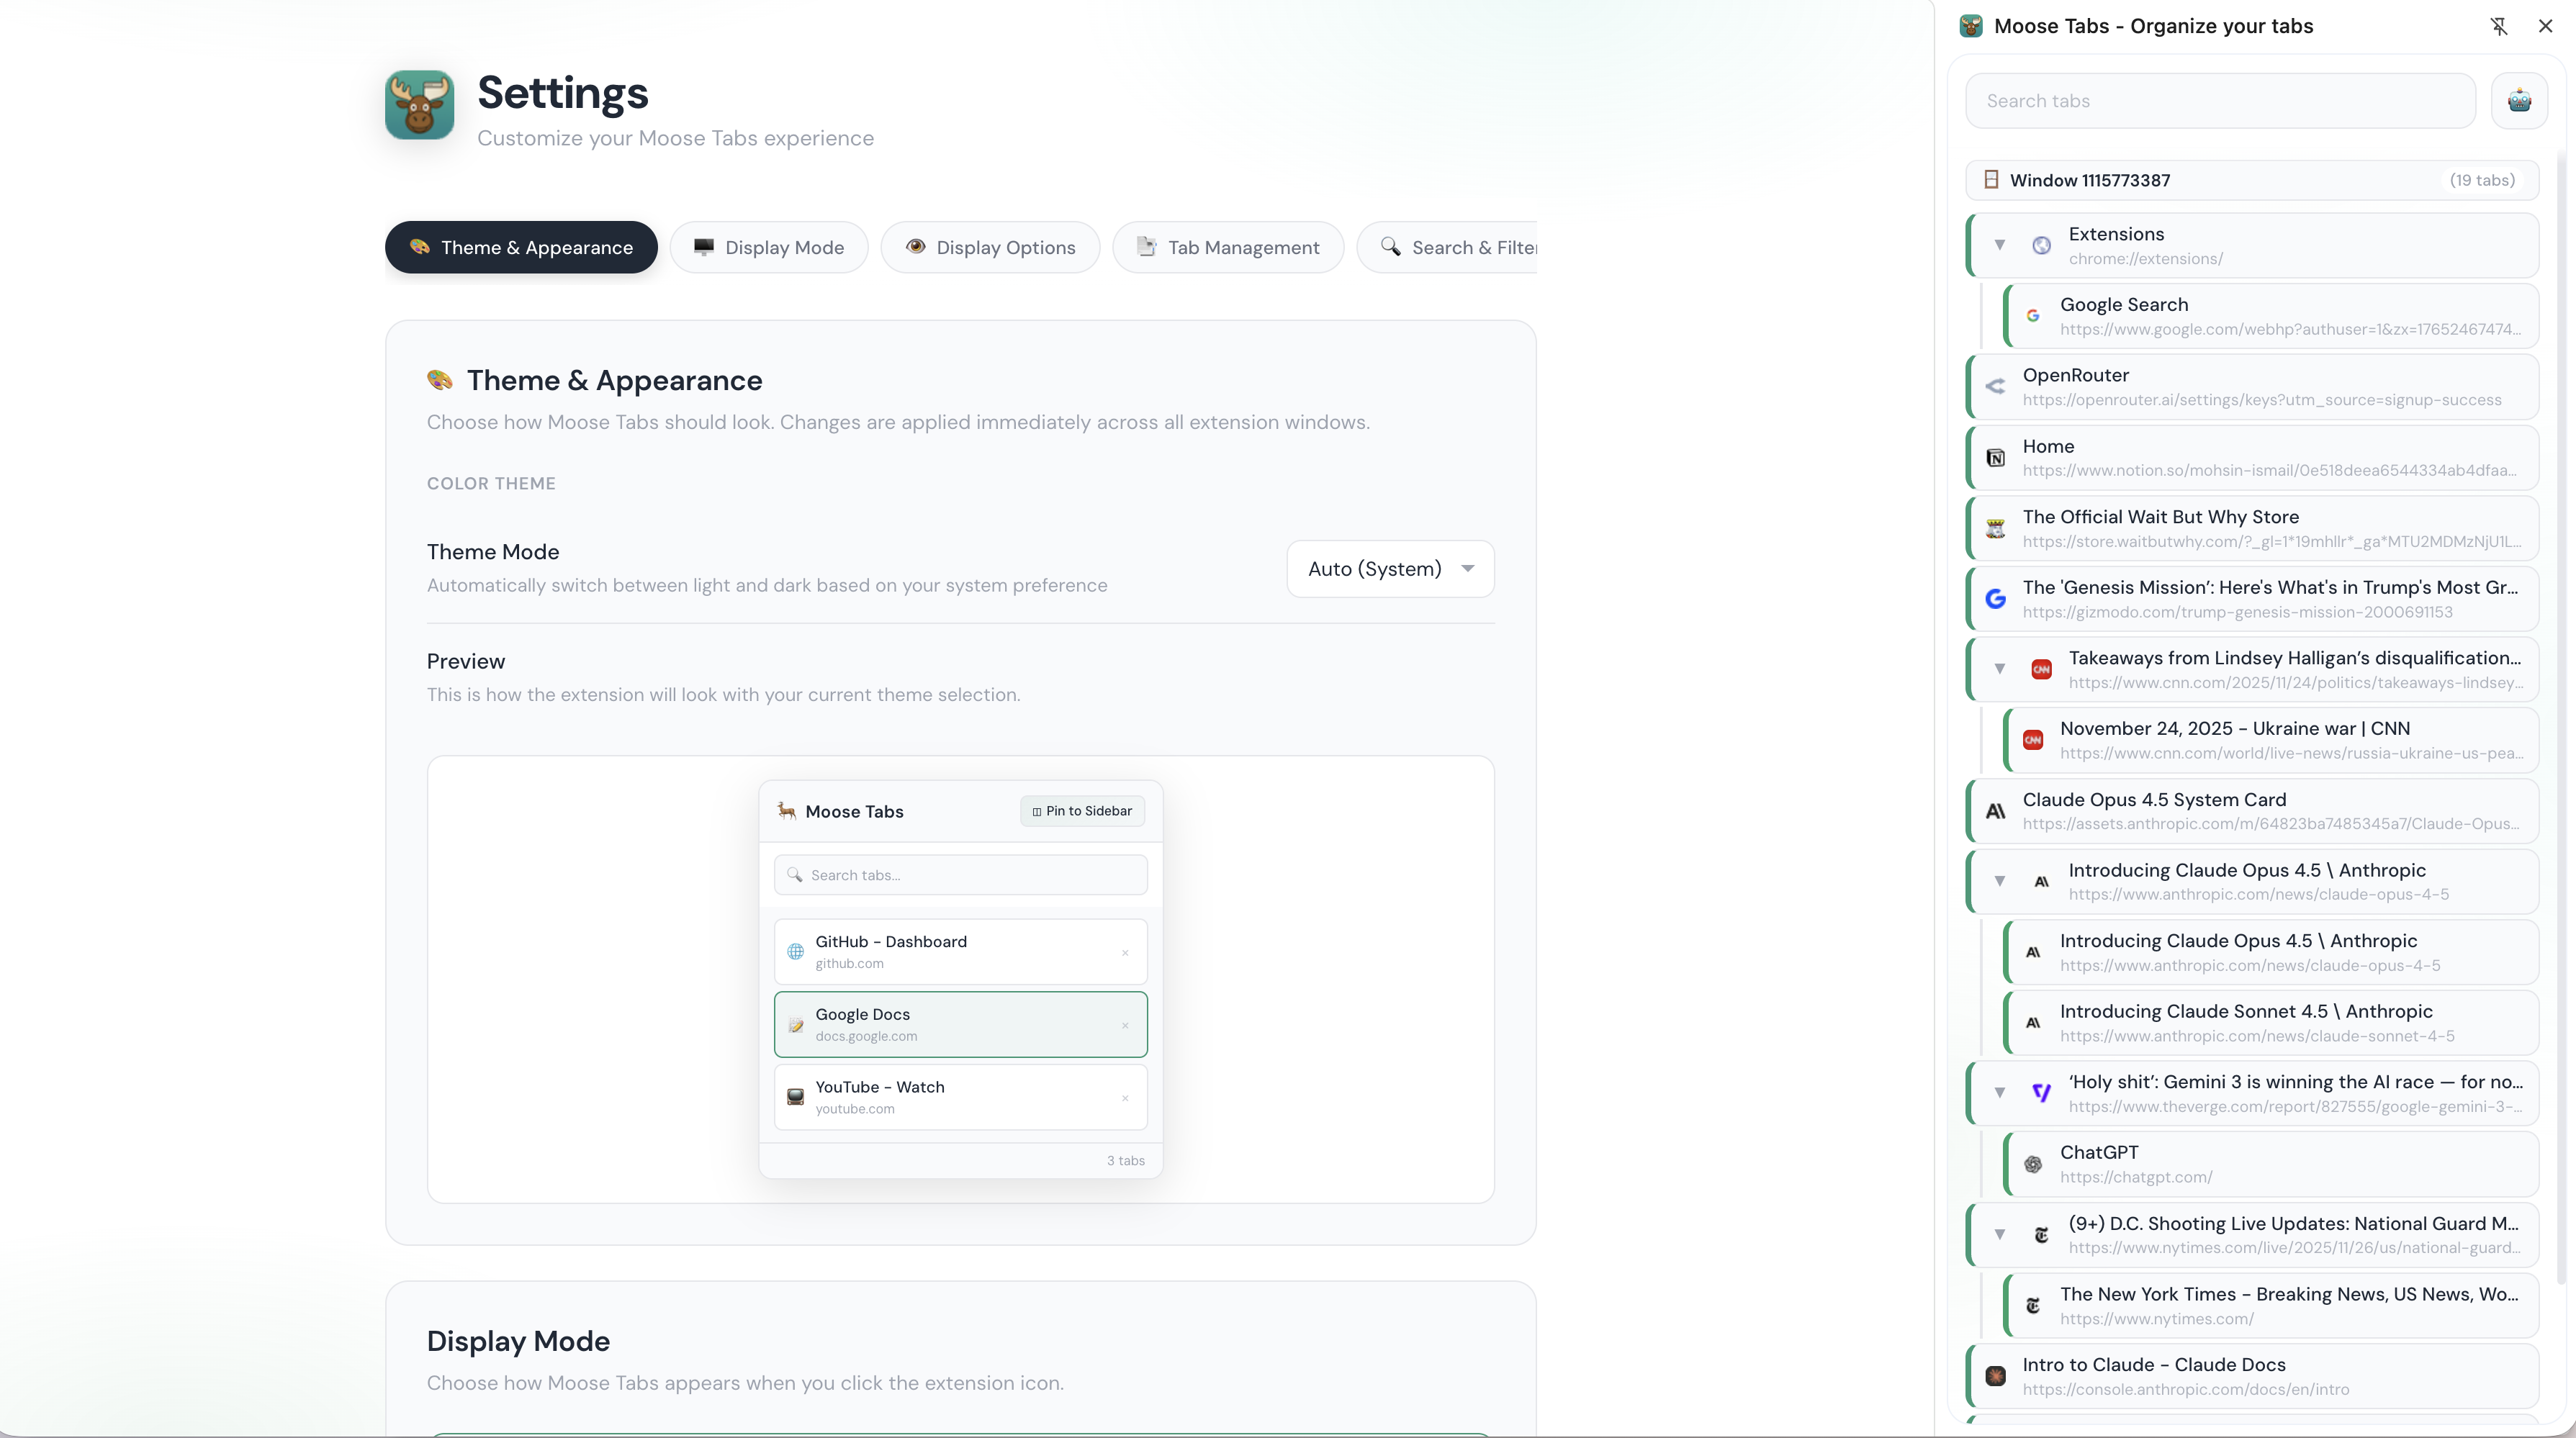
Task: Close YouTube Watch preview tab
Action: [x=1125, y=1098]
